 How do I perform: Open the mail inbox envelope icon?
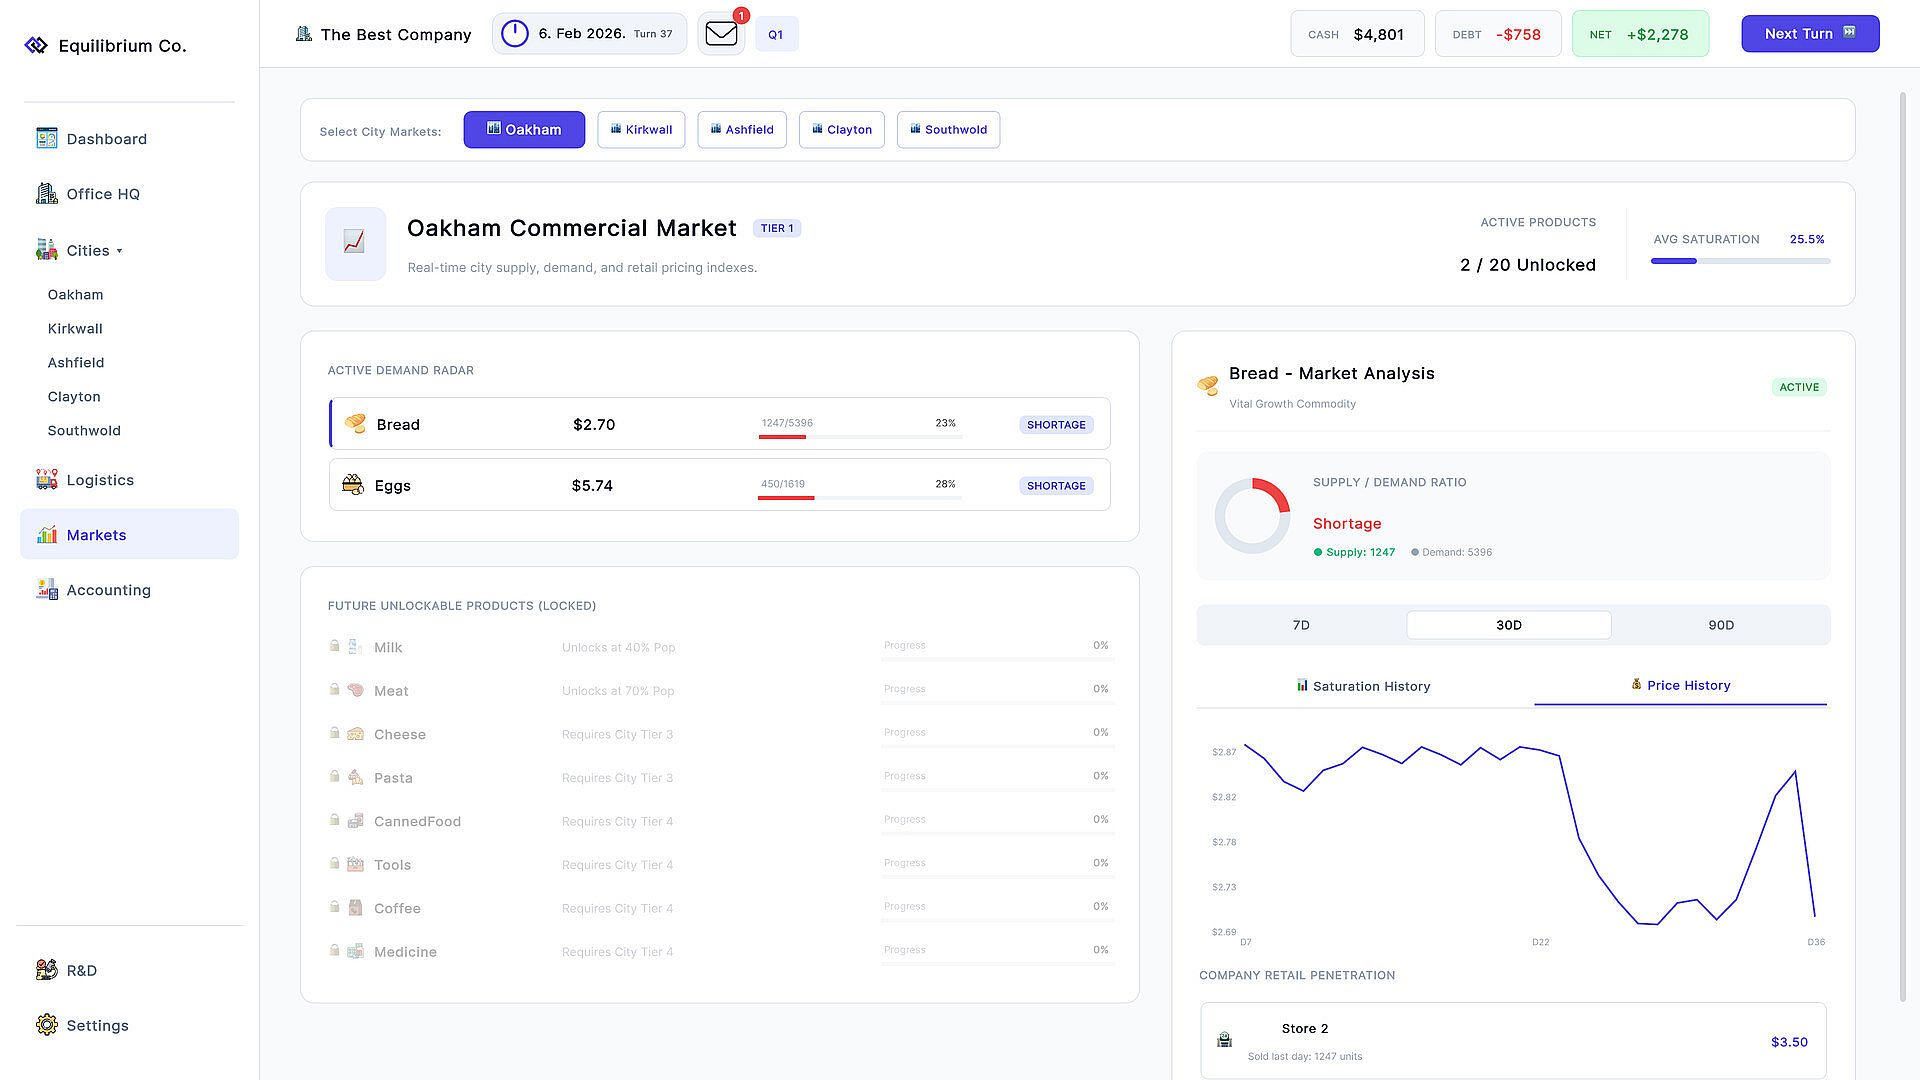coord(721,34)
